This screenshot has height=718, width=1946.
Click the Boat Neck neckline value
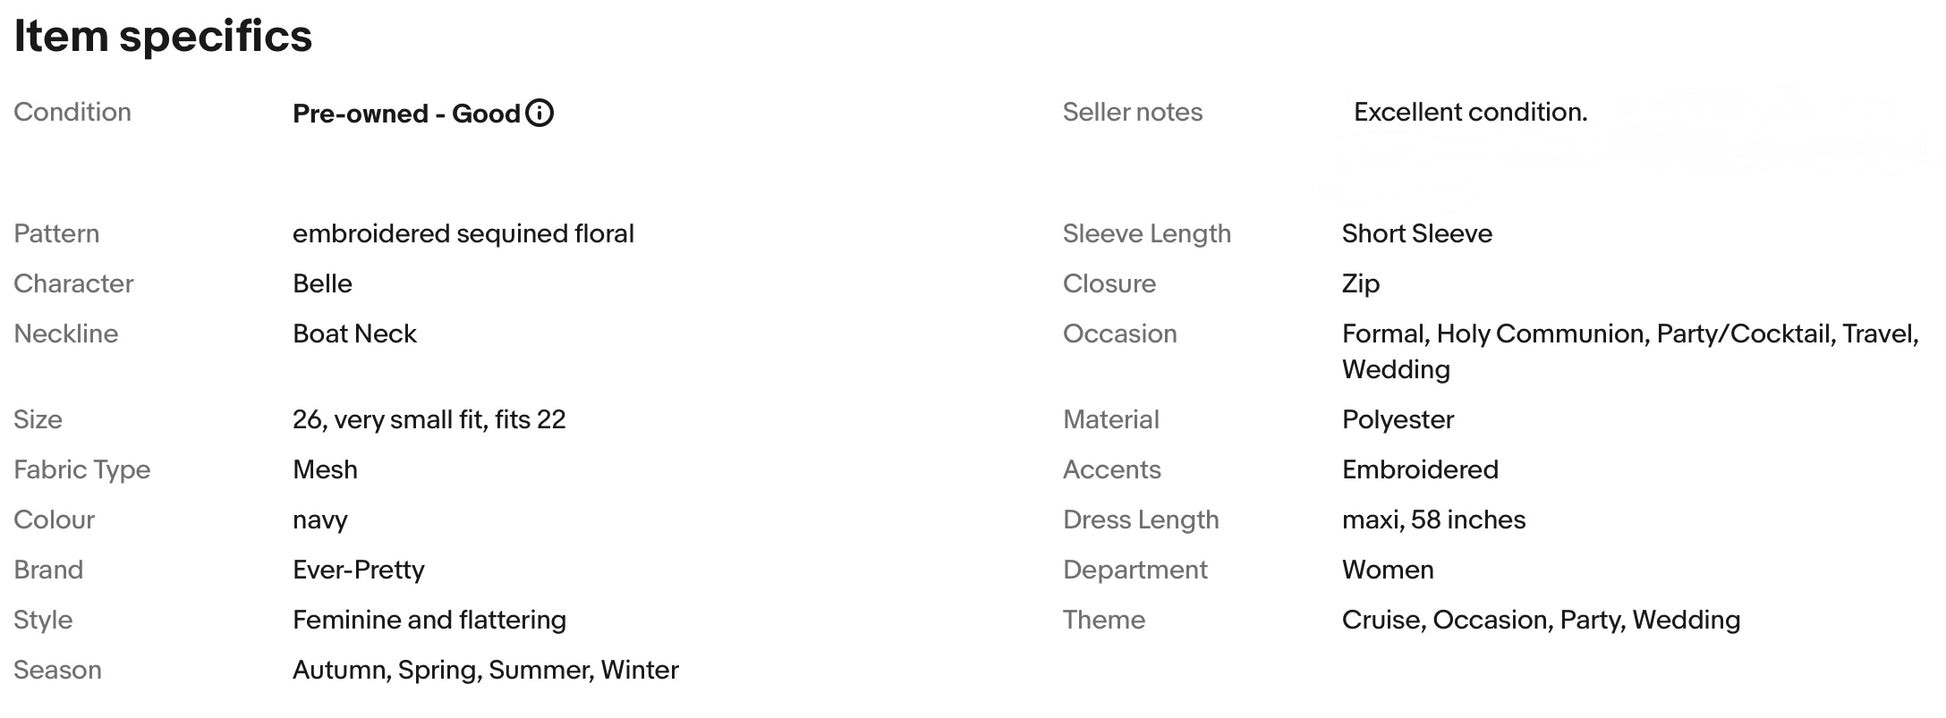[x=354, y=334]
